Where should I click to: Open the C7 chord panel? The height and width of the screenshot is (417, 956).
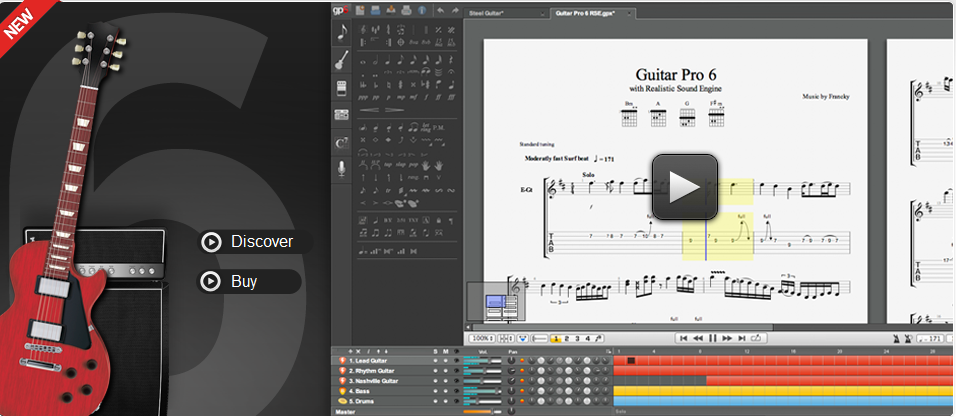pos(341,142)
